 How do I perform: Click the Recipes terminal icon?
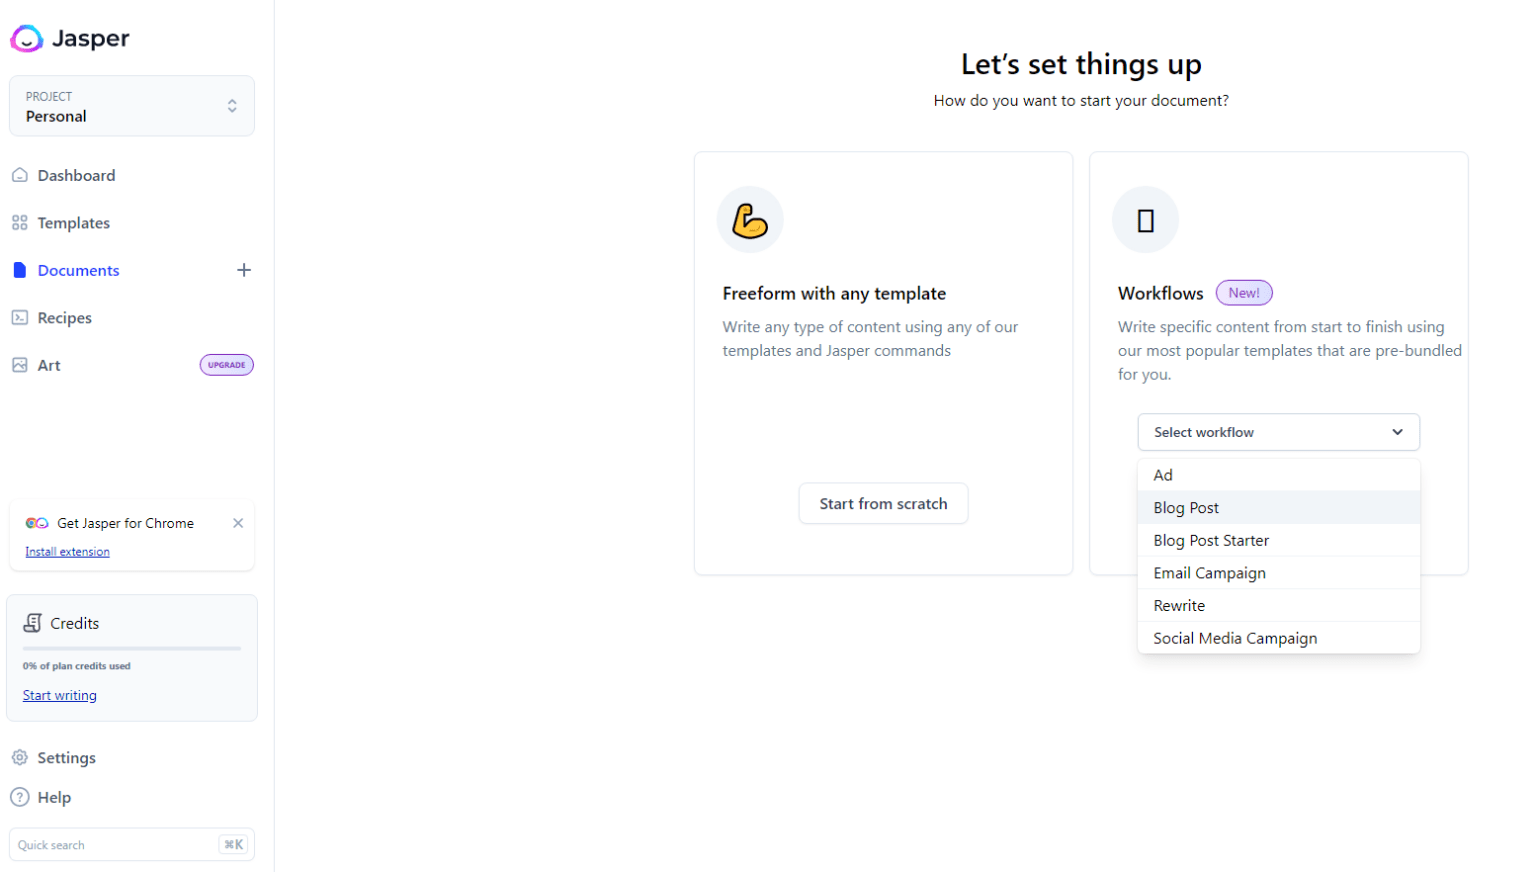(x=20, y=318)
